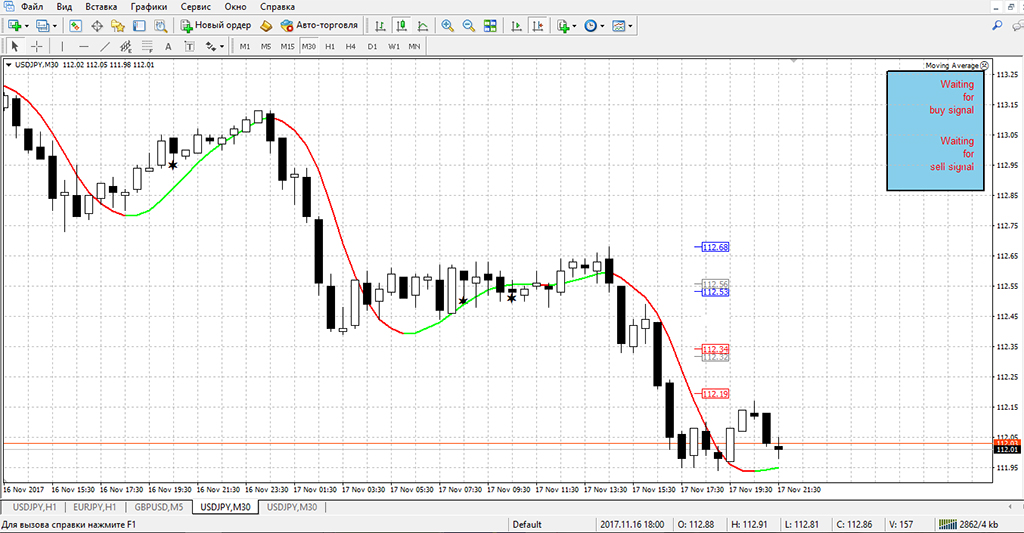The height and width of the screenshot is (533, 1024).
Task: Switch to the EURJPY,H1 chart tab
Action: pyautogui.click(x=95, y=507)
